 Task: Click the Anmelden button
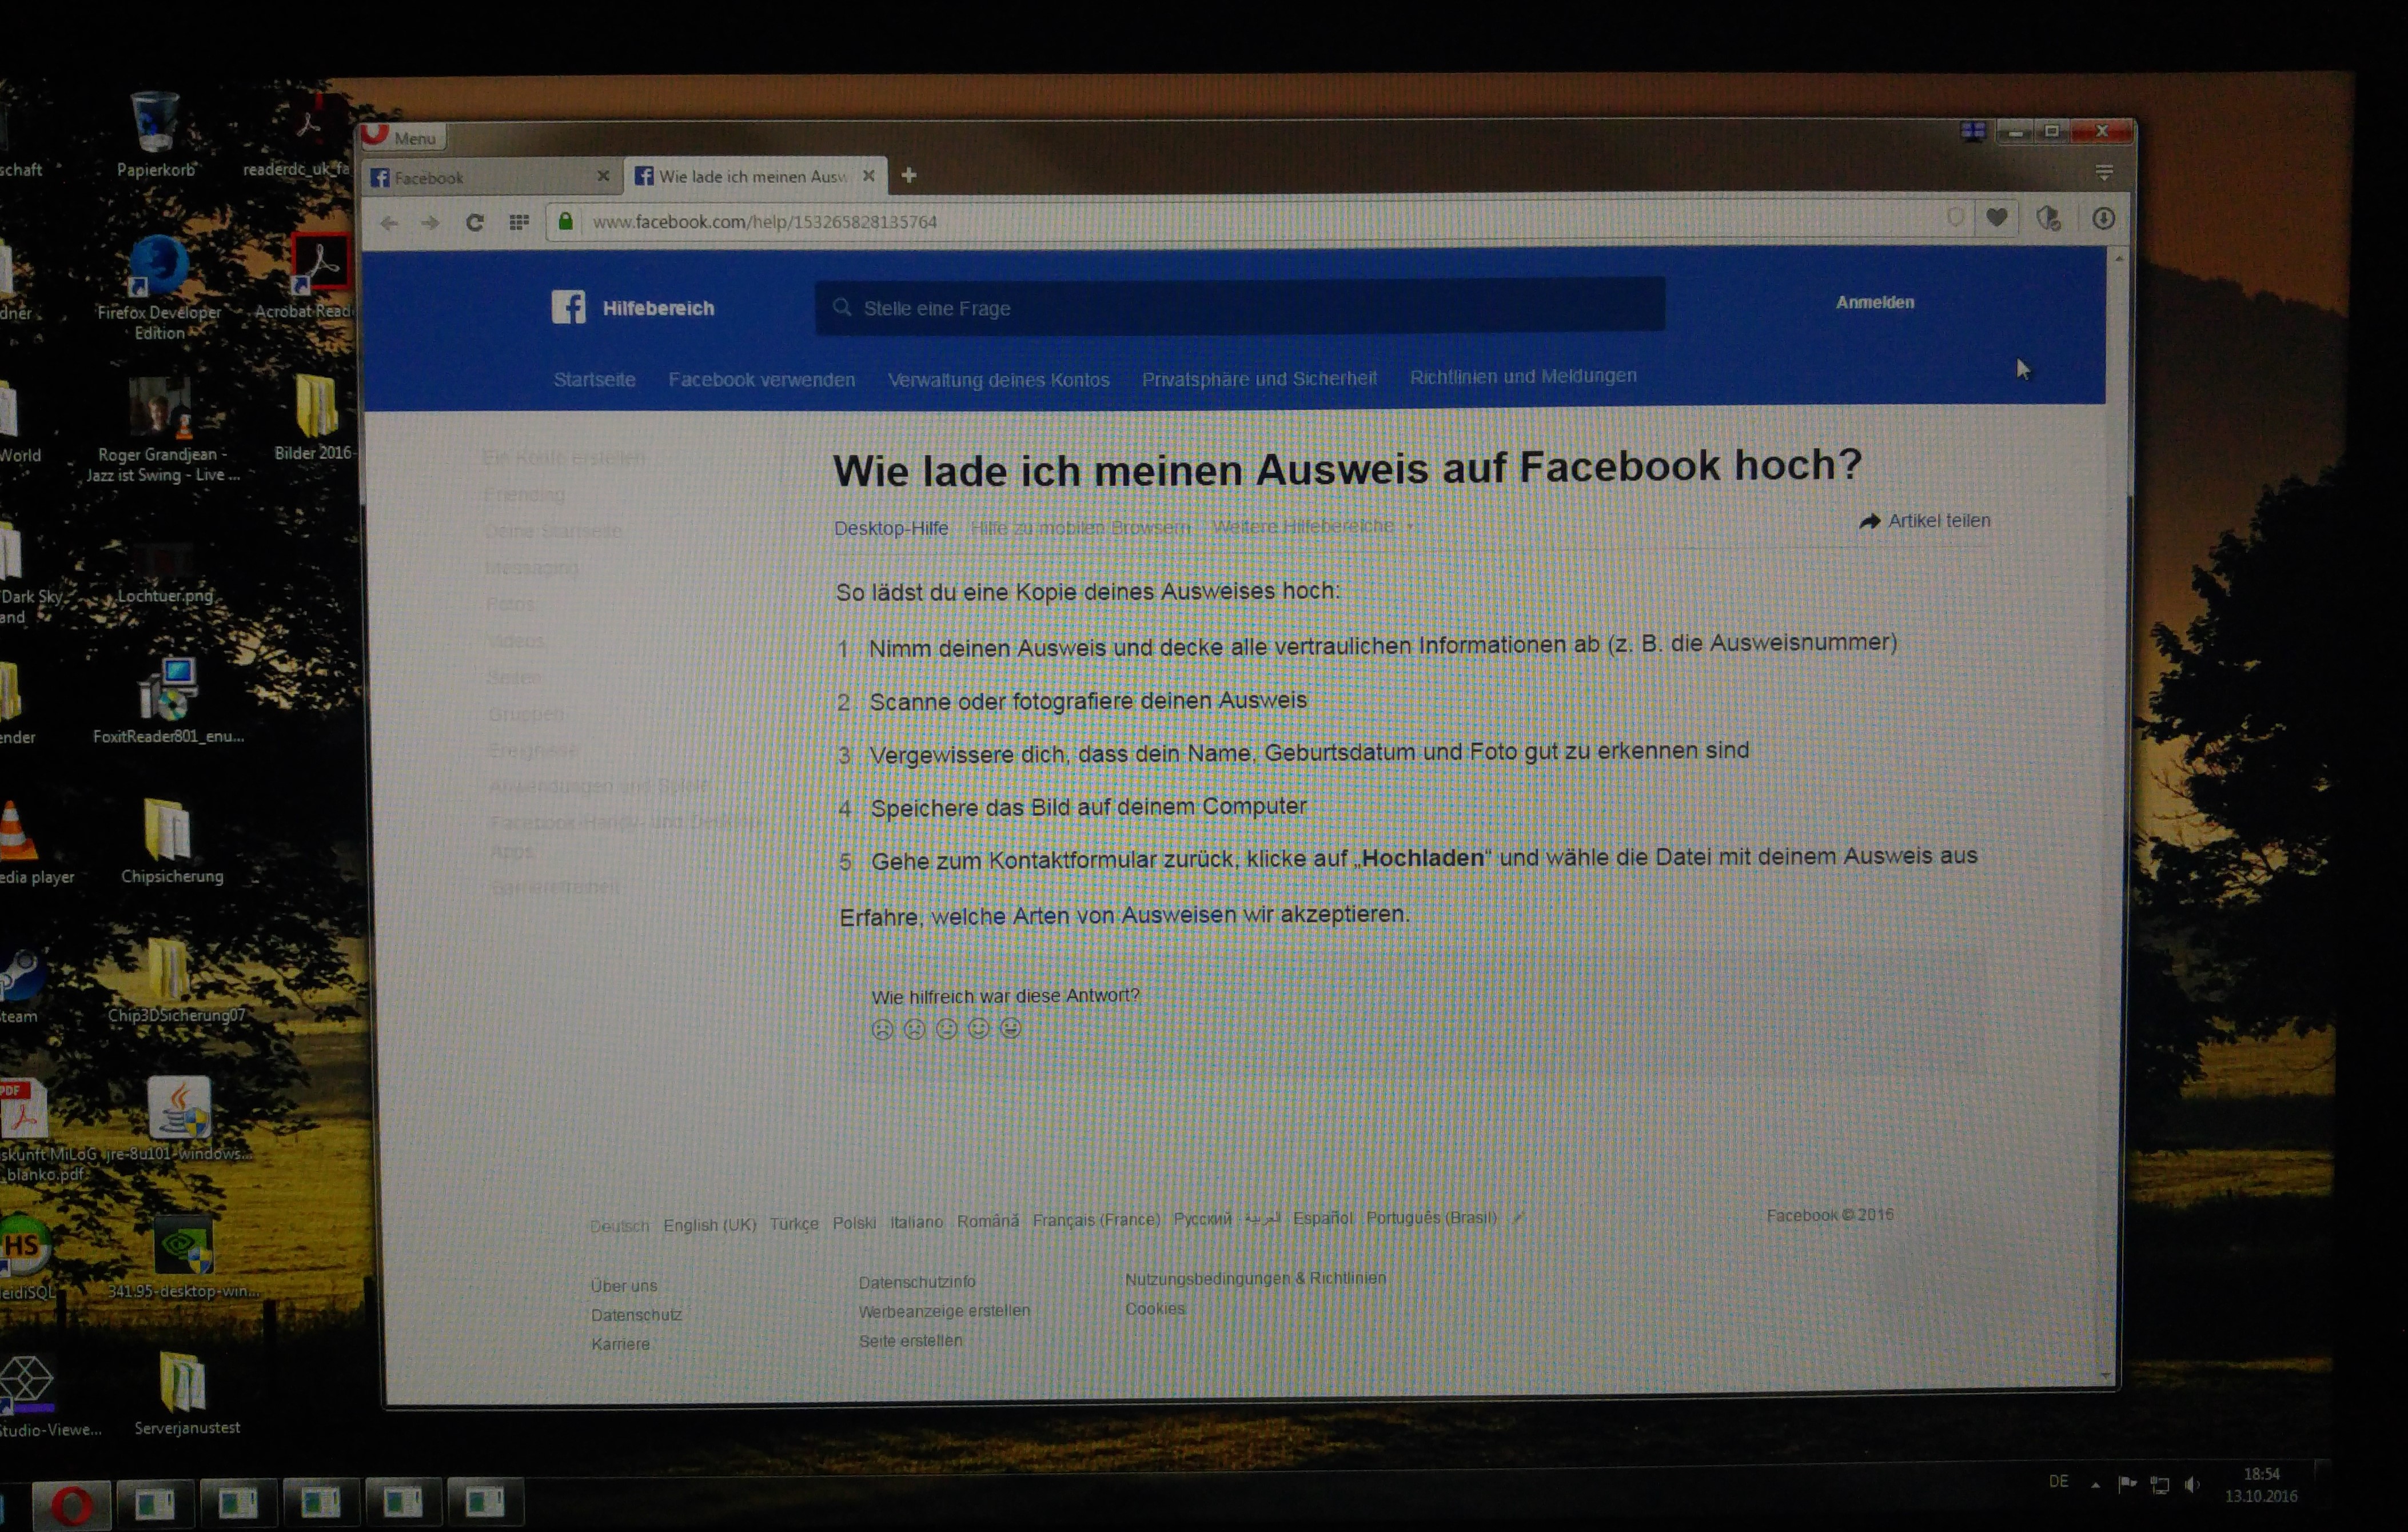click(x=1874, y=302)
